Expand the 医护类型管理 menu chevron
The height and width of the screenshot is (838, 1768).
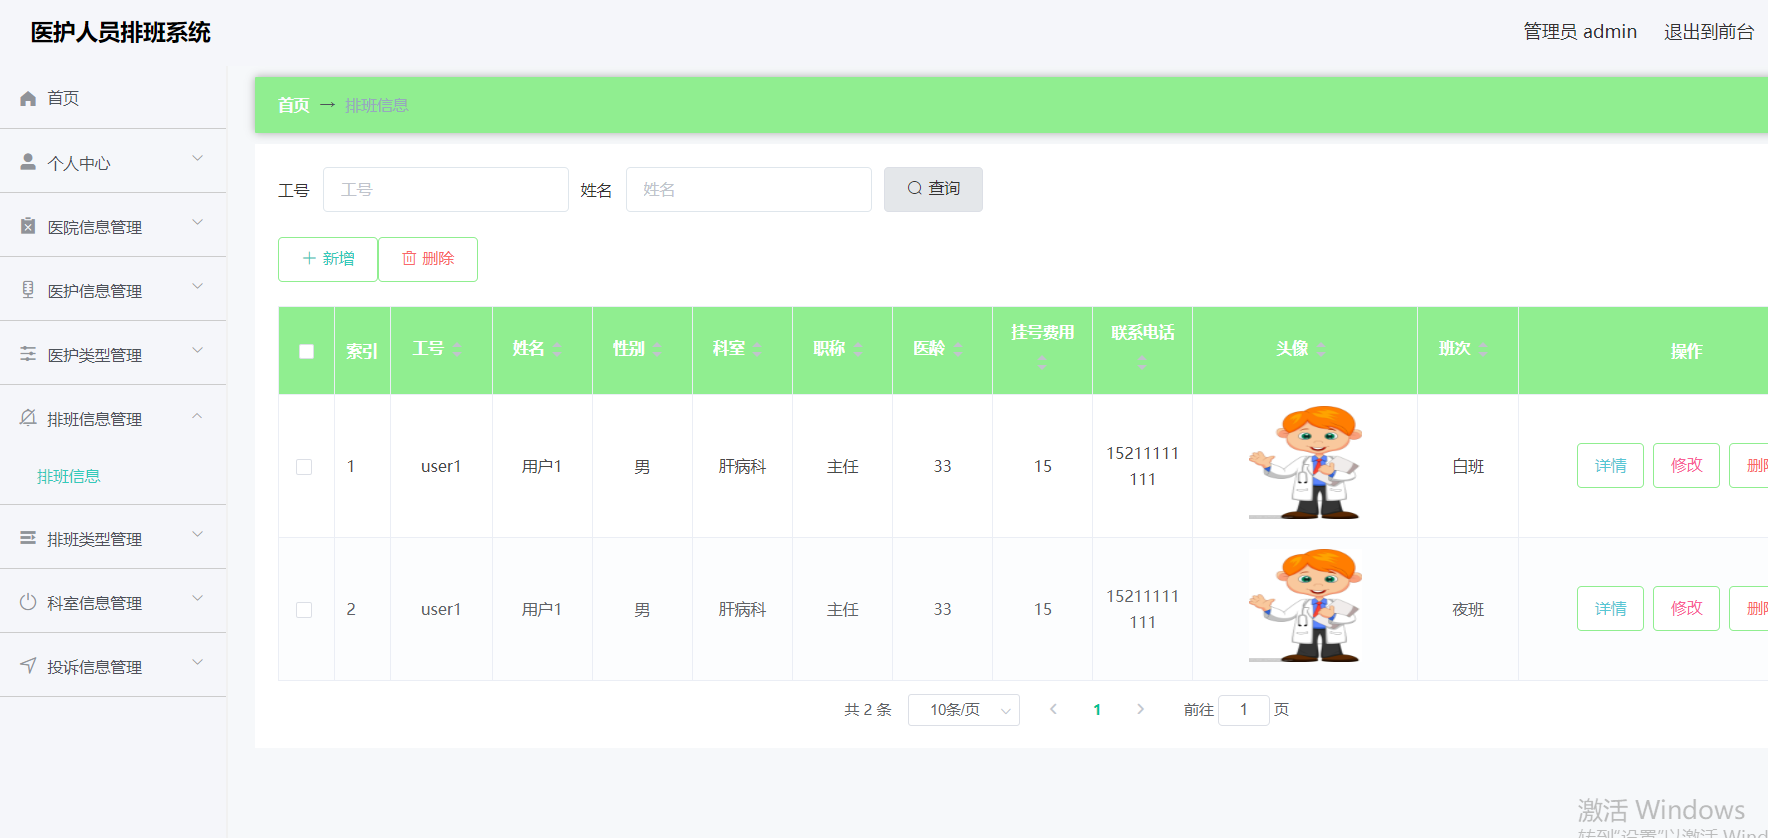click(x=197, y=350)
